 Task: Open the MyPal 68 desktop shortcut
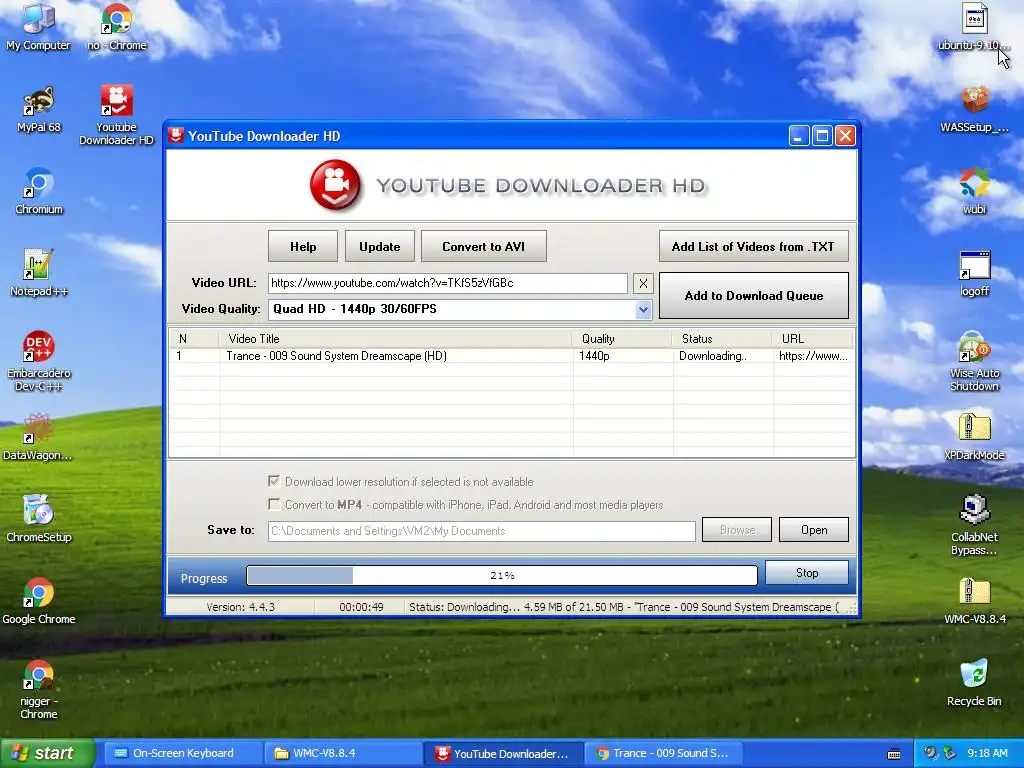tap(39, 110)
